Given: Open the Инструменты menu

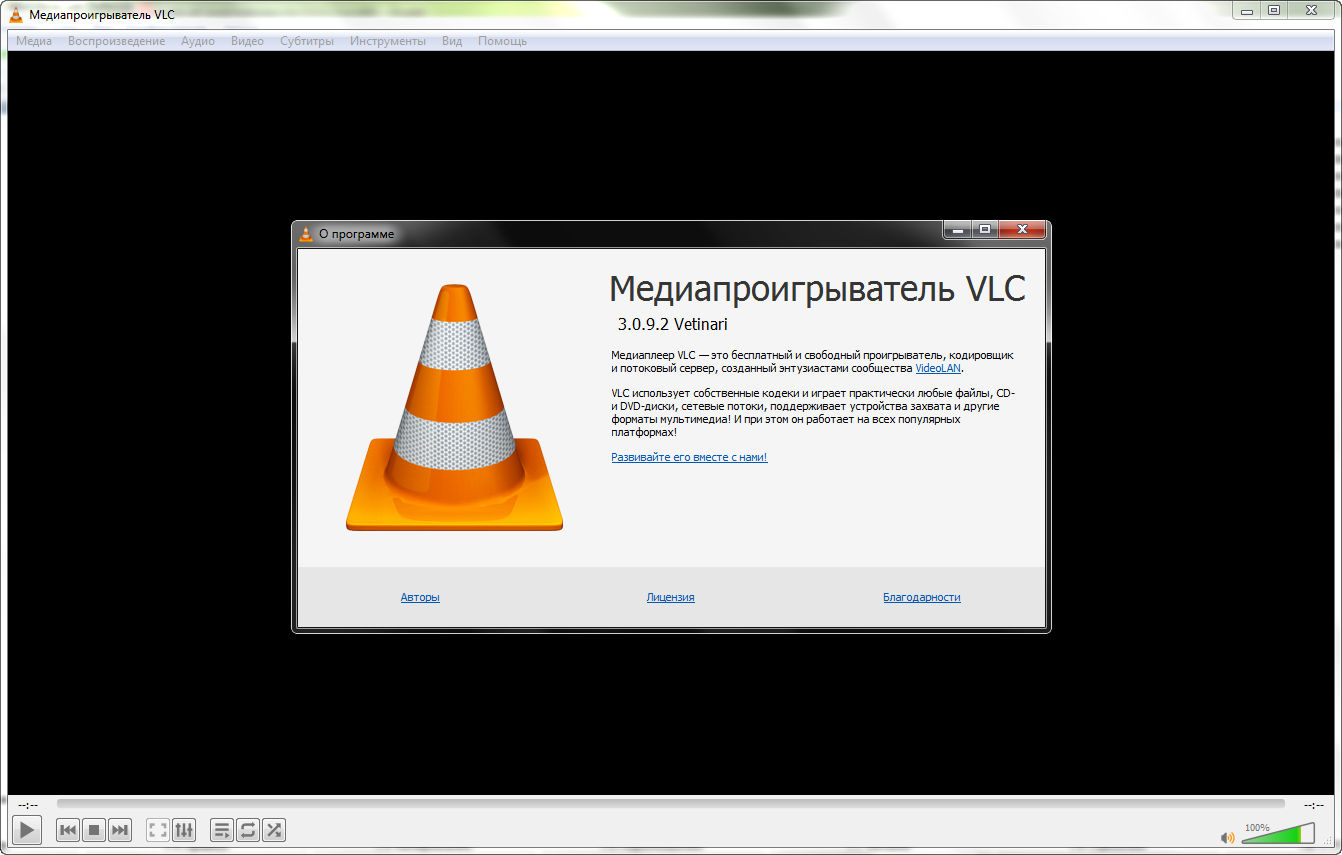Looking at the screenshot, I should click(388, 41).
